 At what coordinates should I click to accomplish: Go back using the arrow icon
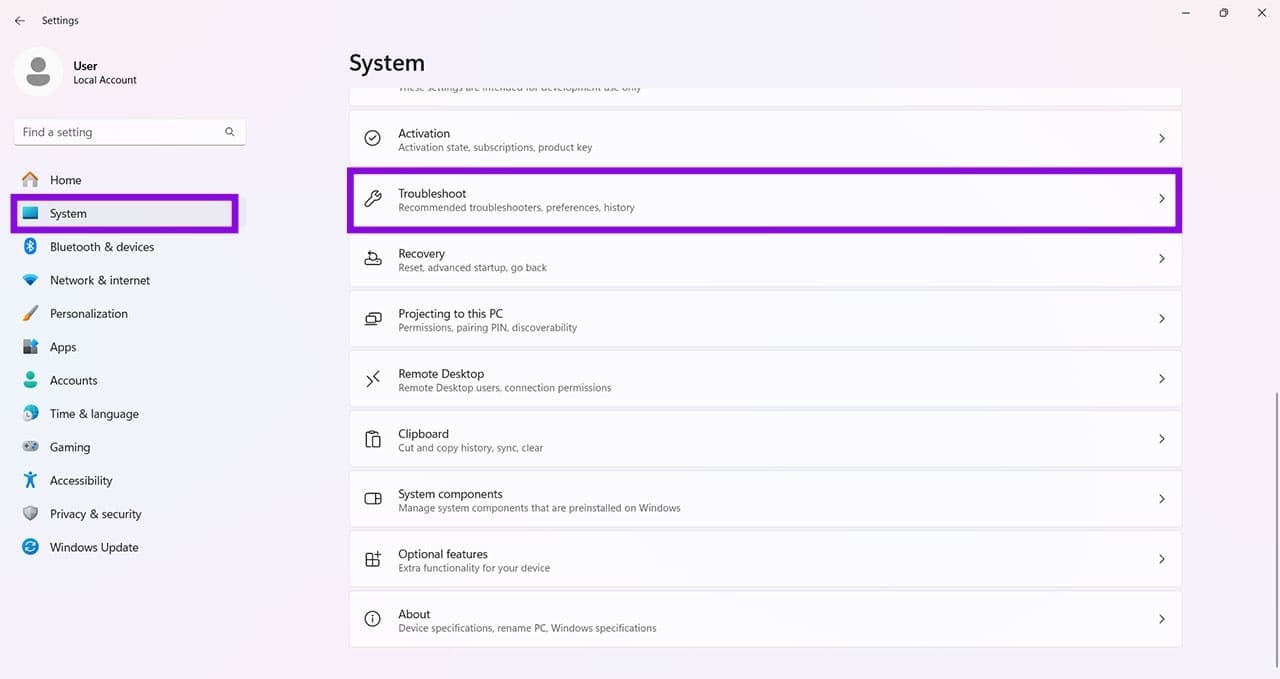pyautogui.click(x=20, y=20)
